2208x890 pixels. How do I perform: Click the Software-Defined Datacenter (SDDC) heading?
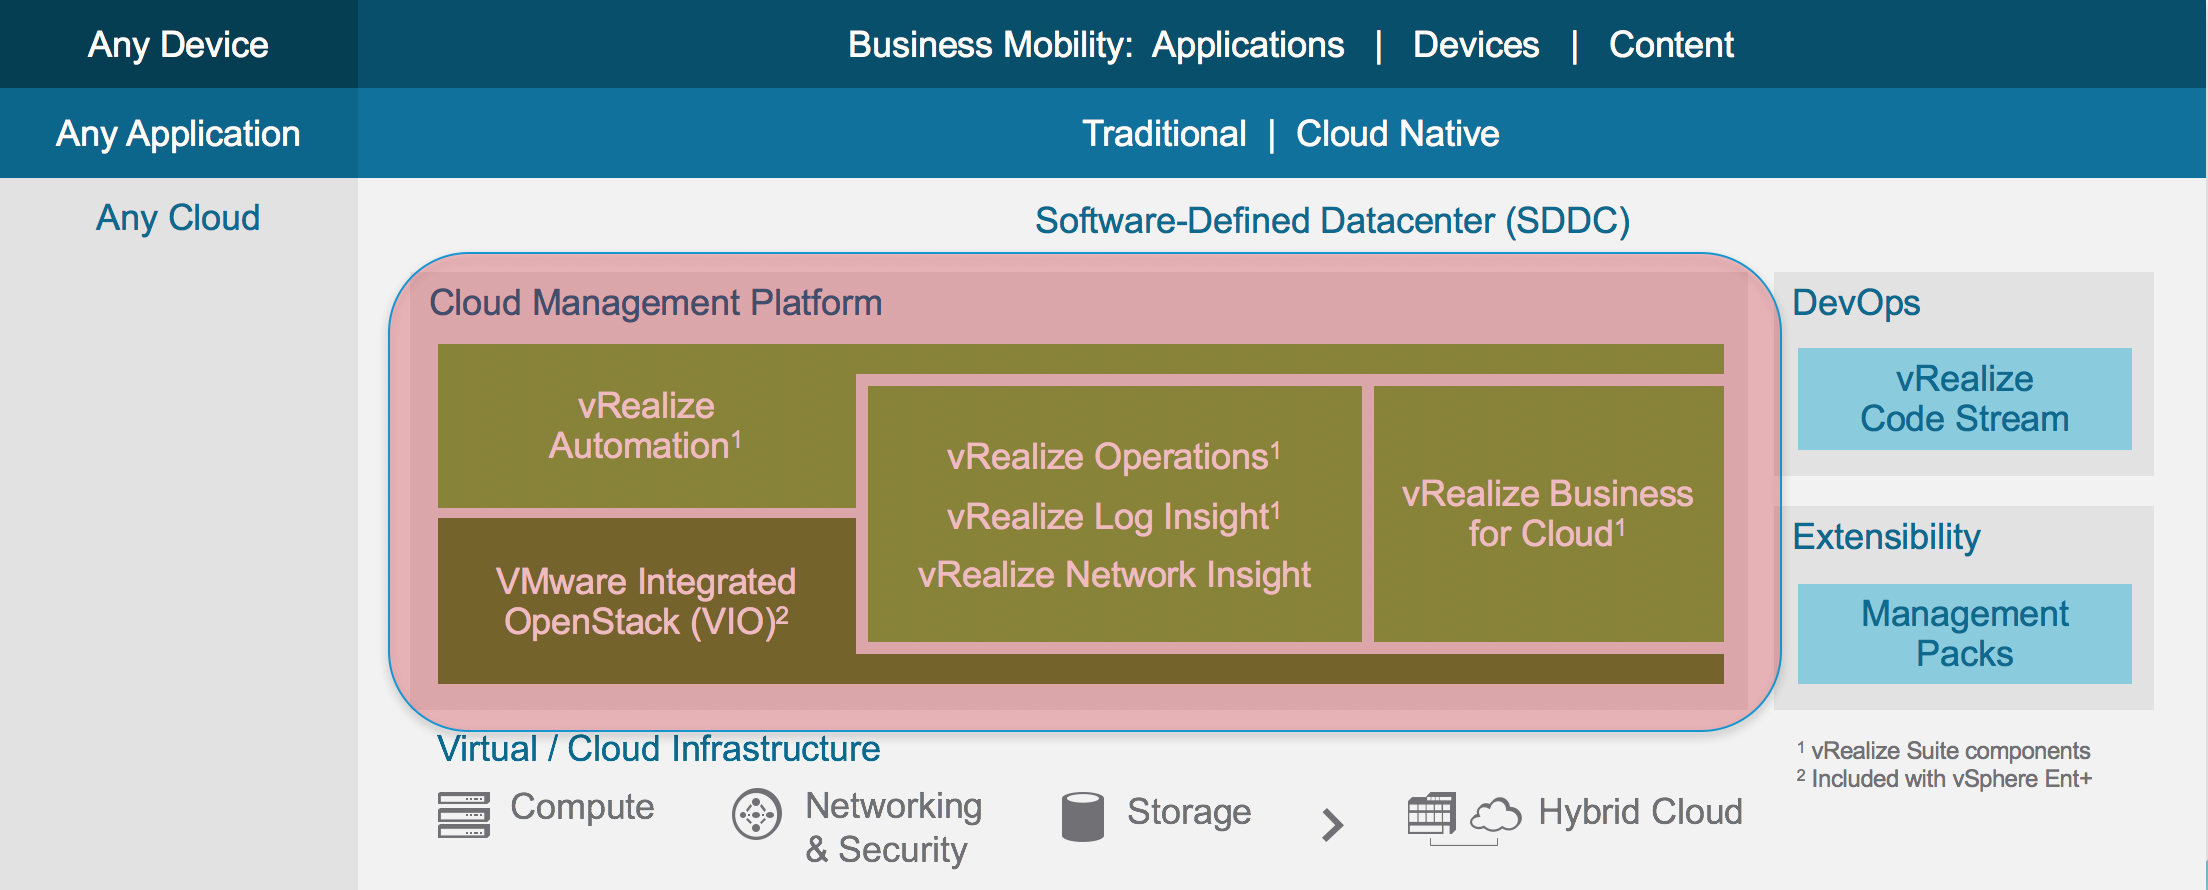[x=1333, y=221]
